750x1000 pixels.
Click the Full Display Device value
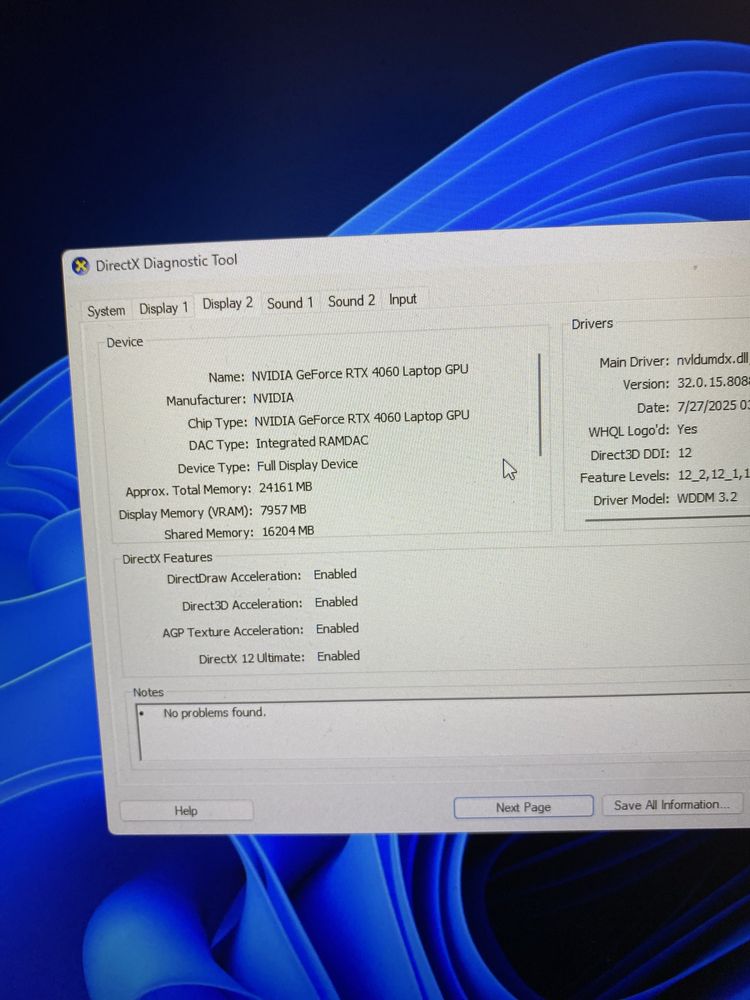pos(307,465)
